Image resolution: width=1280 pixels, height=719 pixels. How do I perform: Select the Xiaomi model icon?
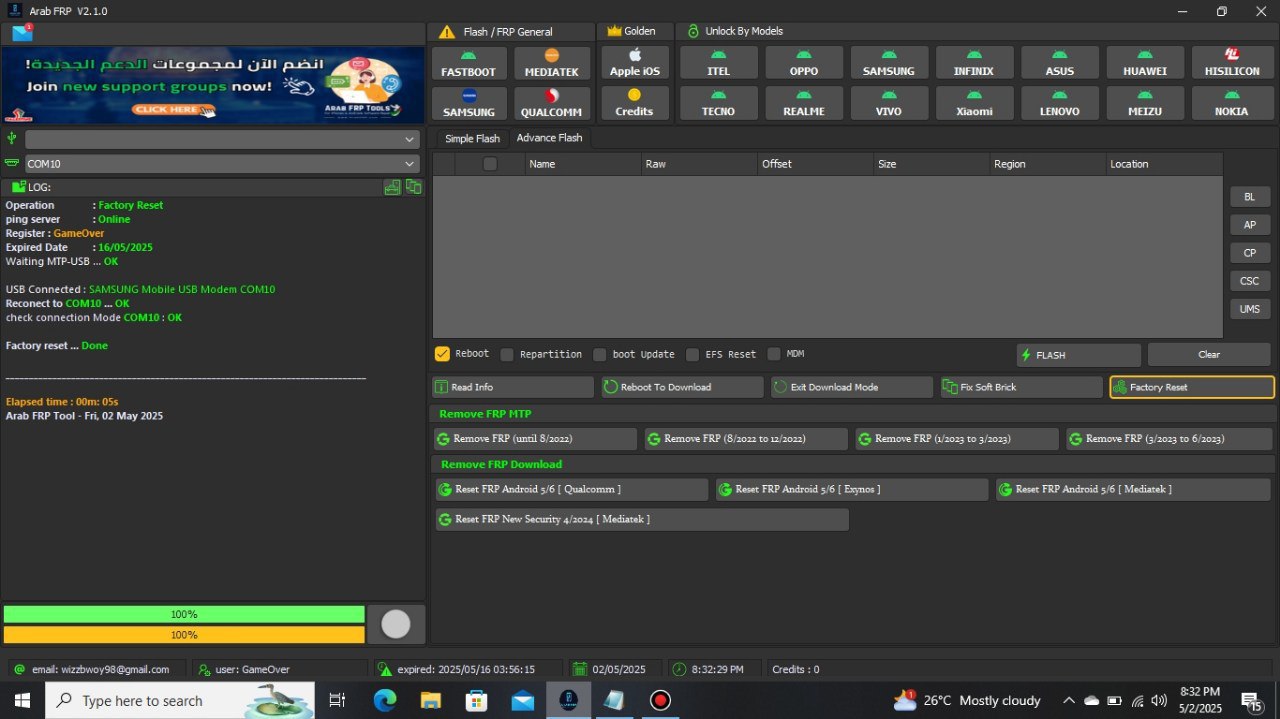click(x=974, y=102)
